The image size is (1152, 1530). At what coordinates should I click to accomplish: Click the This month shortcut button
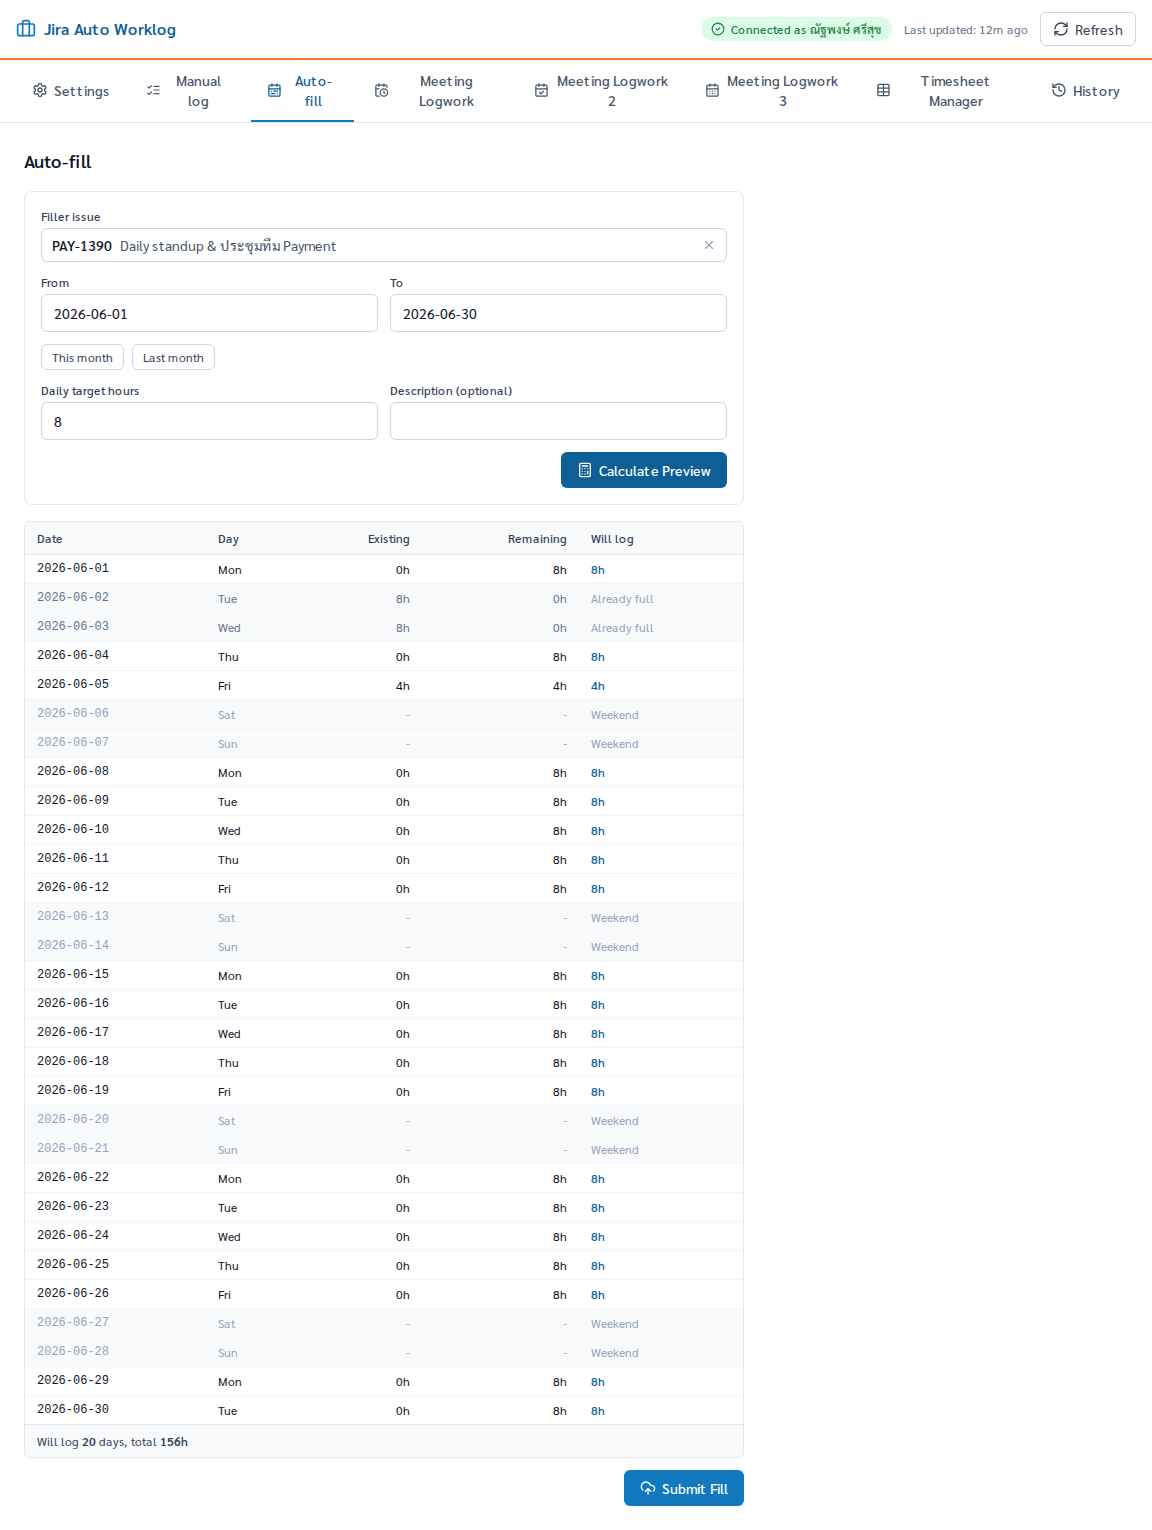click(x=82, y=357)
